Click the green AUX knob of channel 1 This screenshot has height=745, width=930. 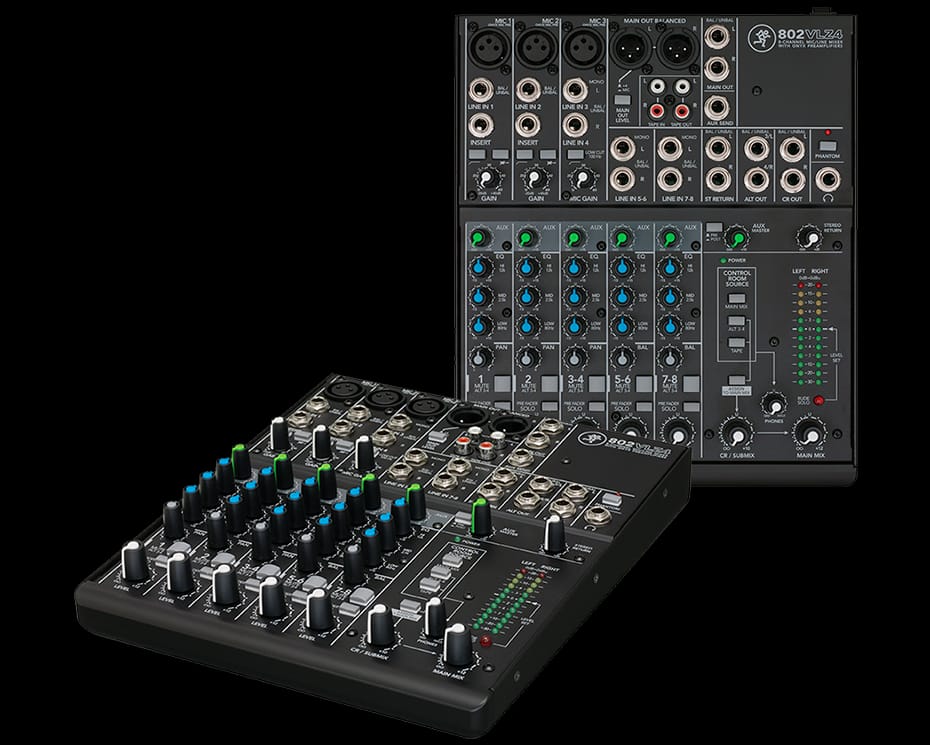[478, 238]
